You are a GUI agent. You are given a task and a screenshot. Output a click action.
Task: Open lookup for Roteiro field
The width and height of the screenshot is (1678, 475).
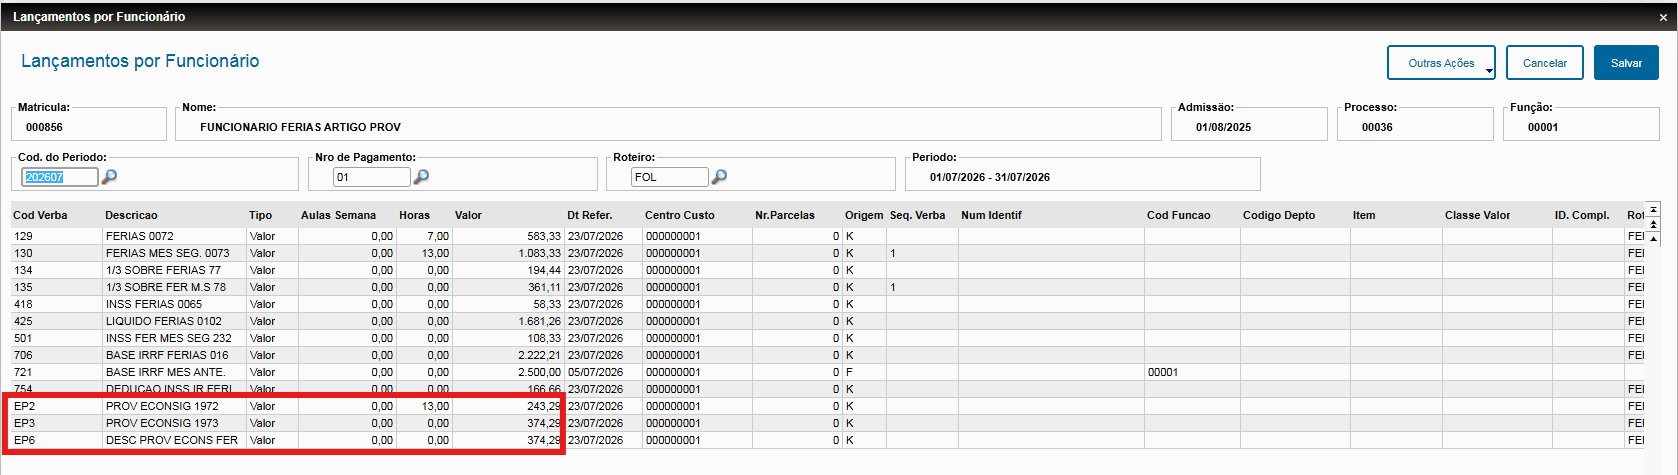(x=719, y=177)
